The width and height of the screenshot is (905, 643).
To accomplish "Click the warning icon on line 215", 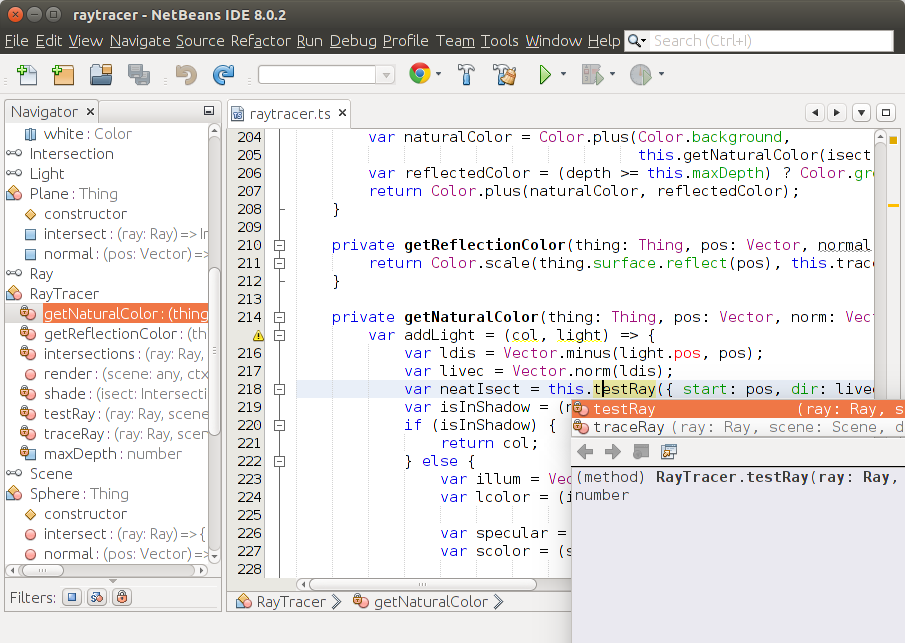I will pos(258,335).
